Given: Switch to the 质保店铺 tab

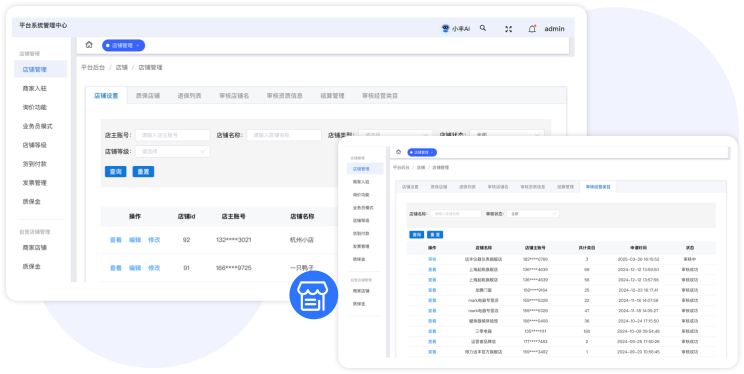Looking at the screenshot, I should [x=148, y=95].
